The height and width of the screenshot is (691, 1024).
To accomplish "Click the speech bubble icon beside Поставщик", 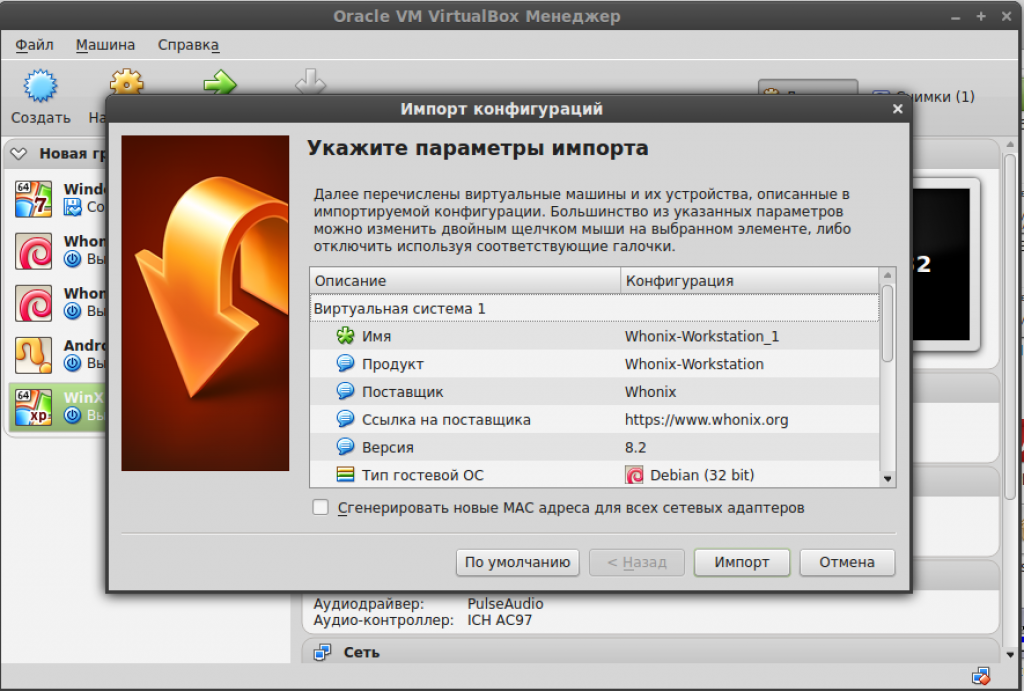I will coord(345,391).
